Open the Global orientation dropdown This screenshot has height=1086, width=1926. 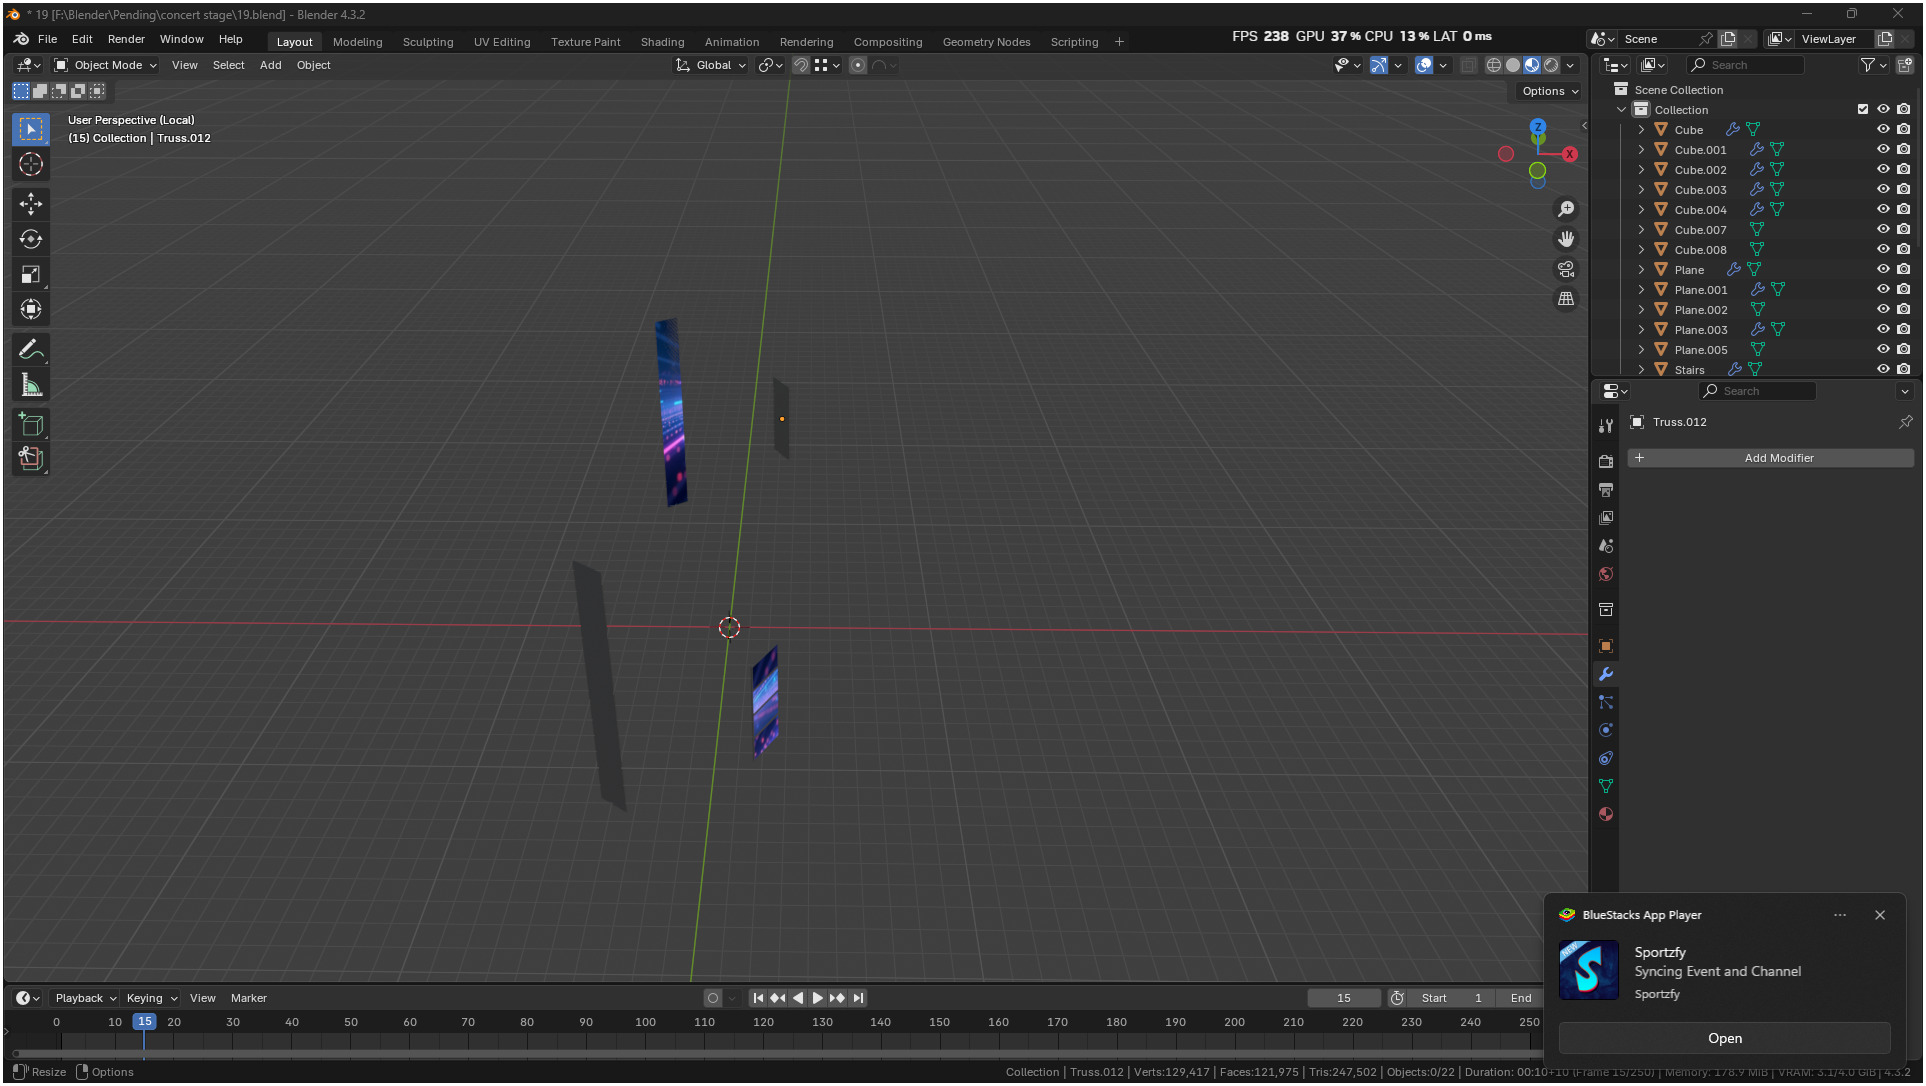tap(712, 65)
